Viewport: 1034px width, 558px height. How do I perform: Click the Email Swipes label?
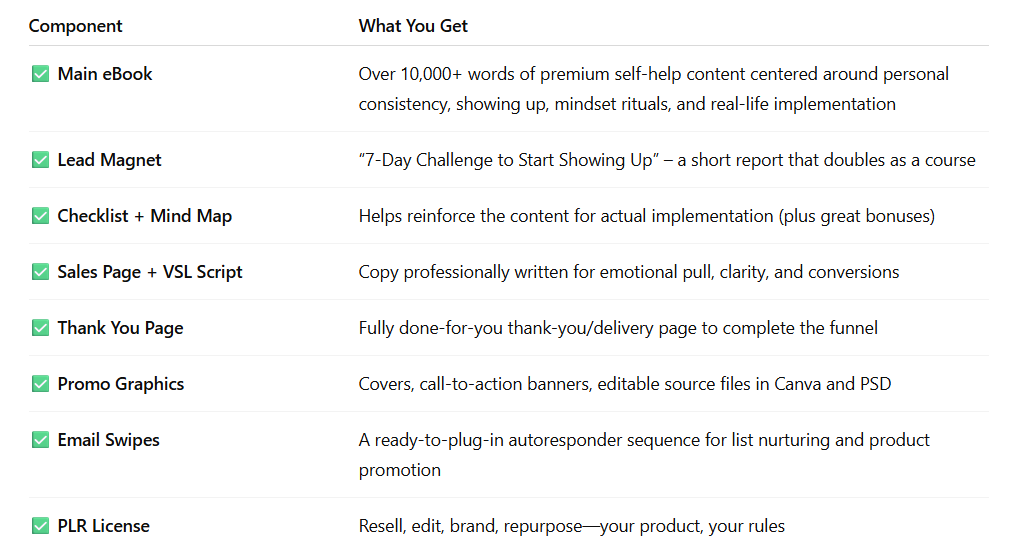108,441
